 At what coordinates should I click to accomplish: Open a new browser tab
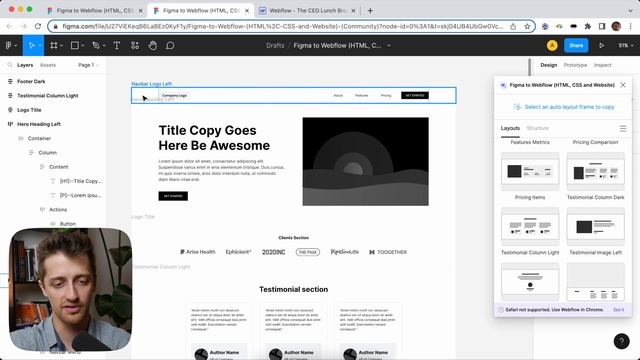tap(370, 11)
